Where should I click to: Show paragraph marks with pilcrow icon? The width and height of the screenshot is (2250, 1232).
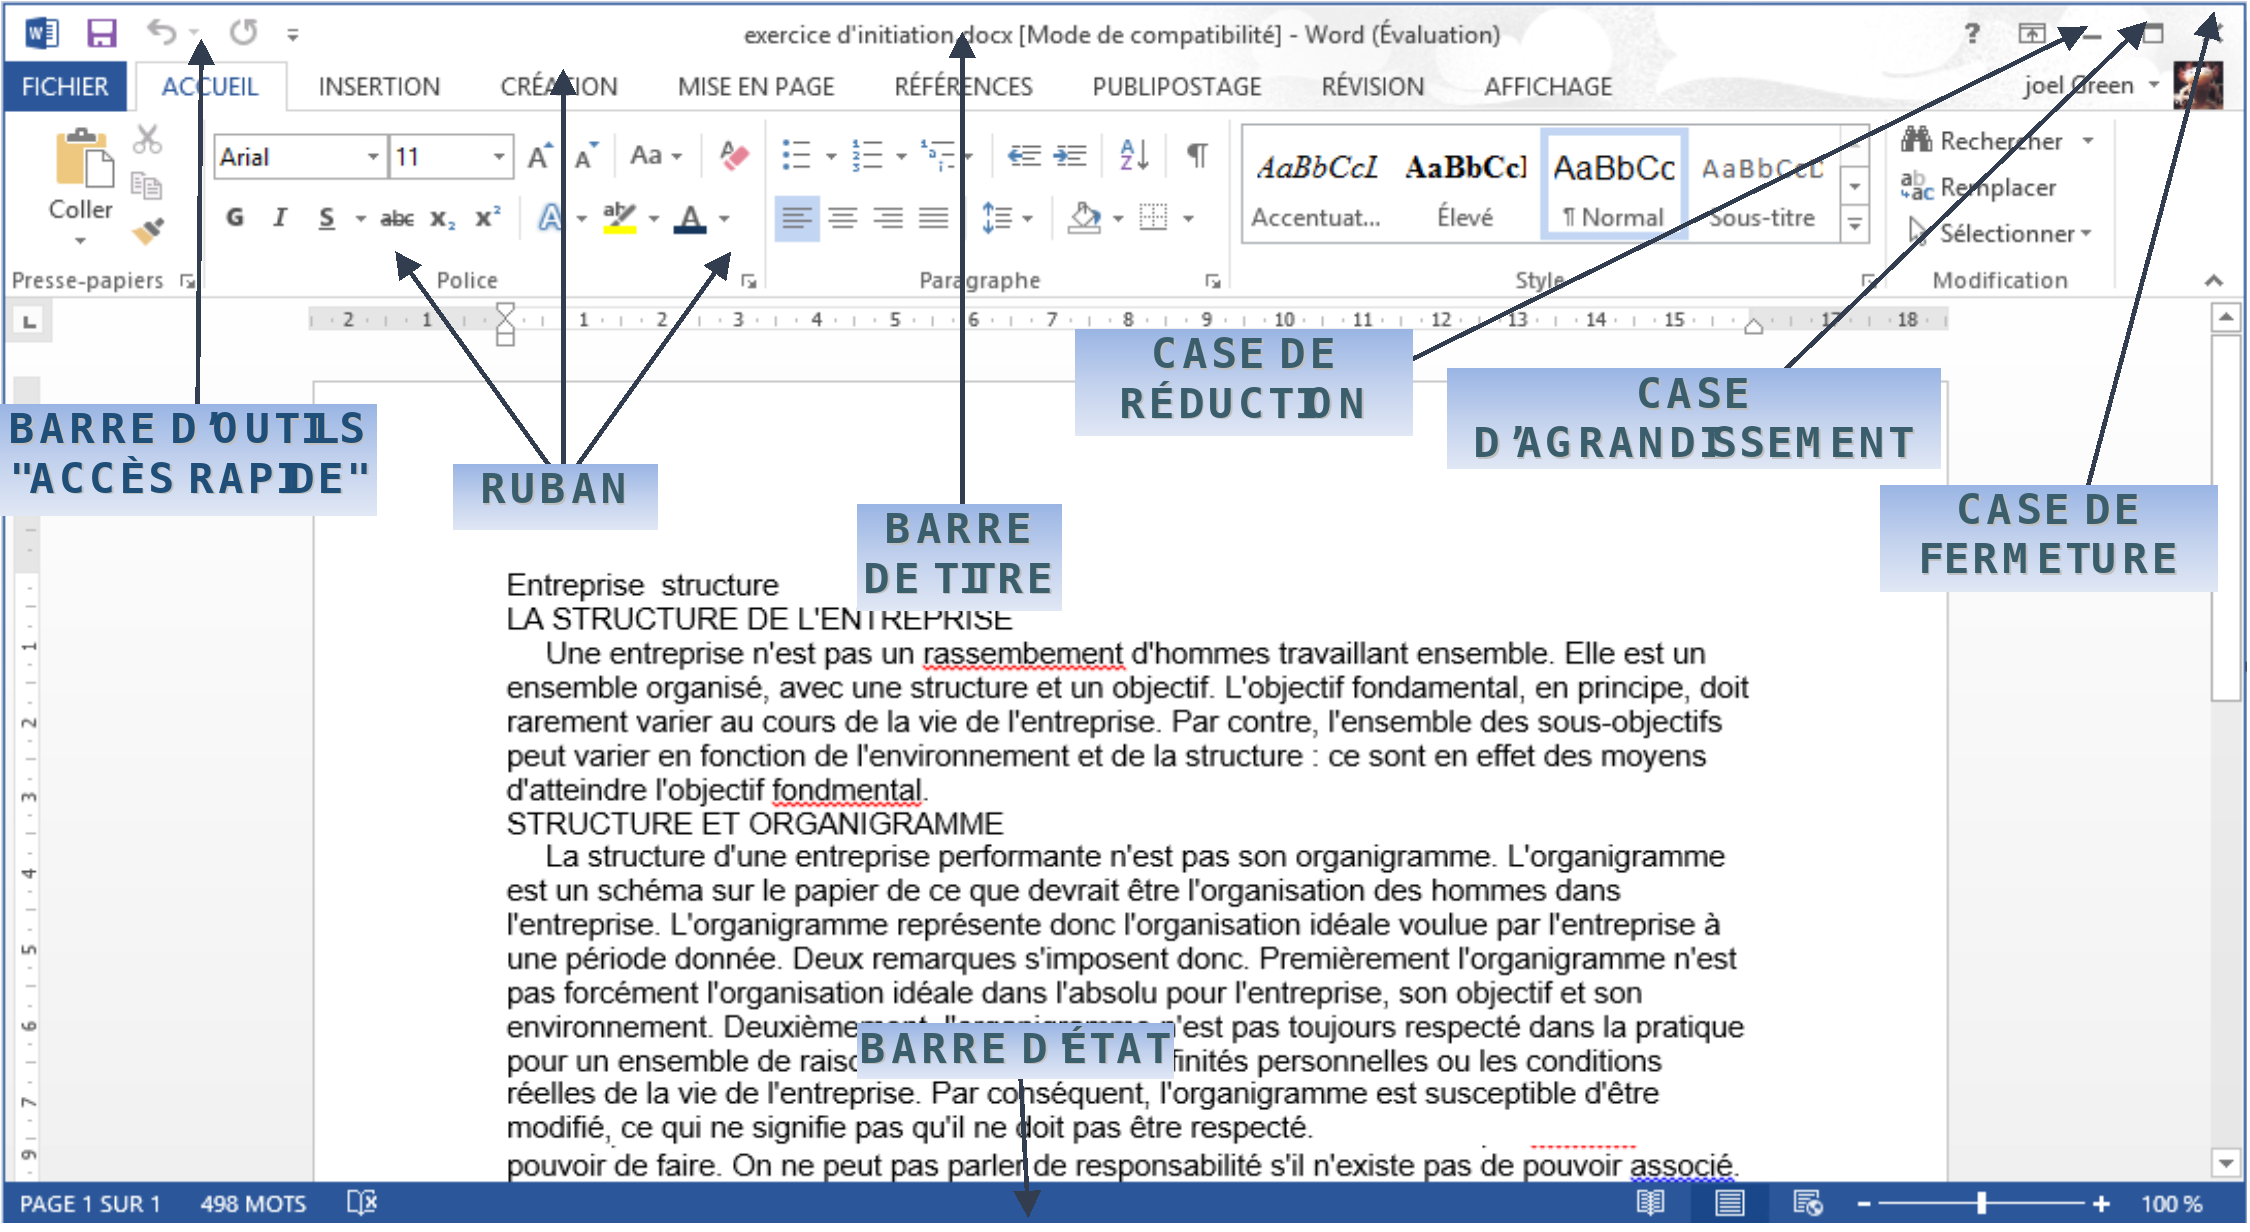[1196, 156]
